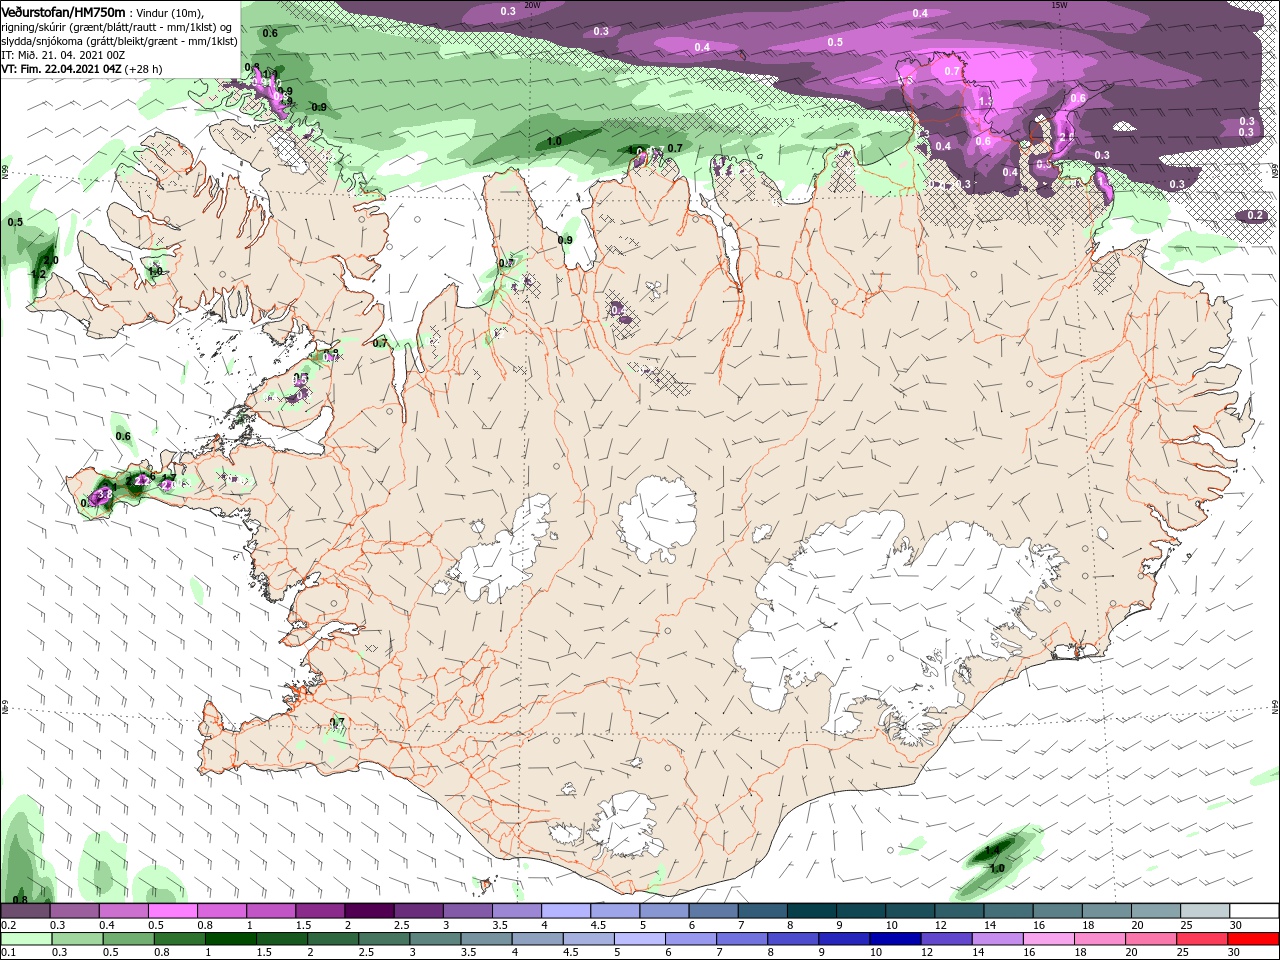Click the 1.3 snowfall value in northeast
The image size is (1280, 960).
[985, 101]
